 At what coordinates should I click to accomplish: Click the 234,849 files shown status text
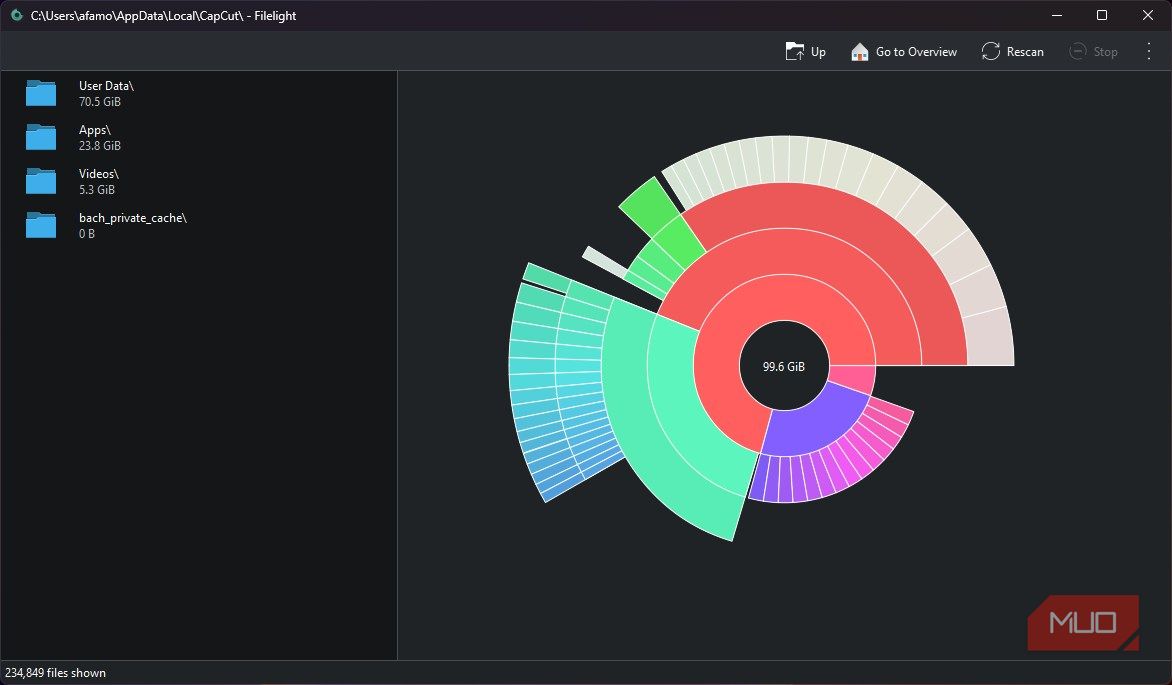(x=55, y=673)
